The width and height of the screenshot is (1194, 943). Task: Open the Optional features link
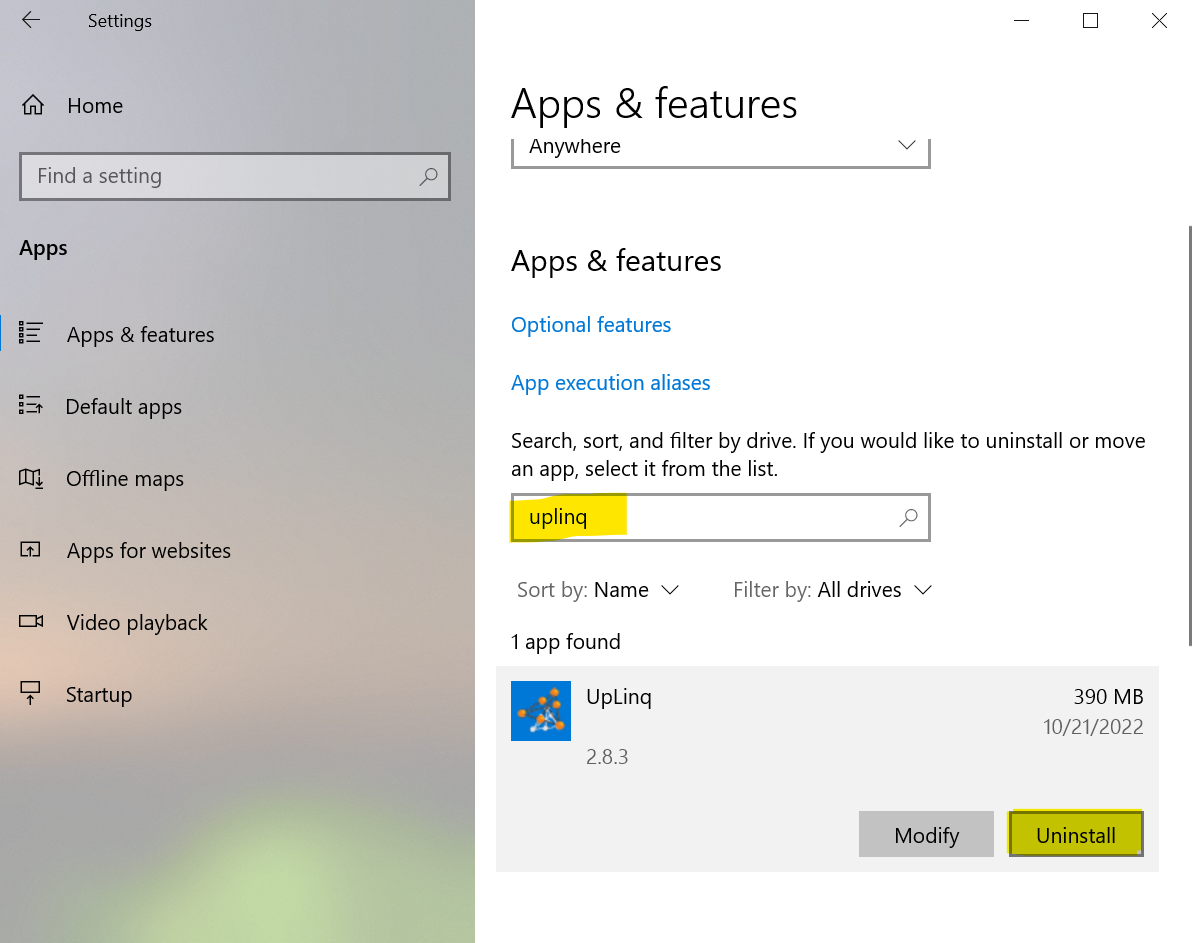(591, 324)
